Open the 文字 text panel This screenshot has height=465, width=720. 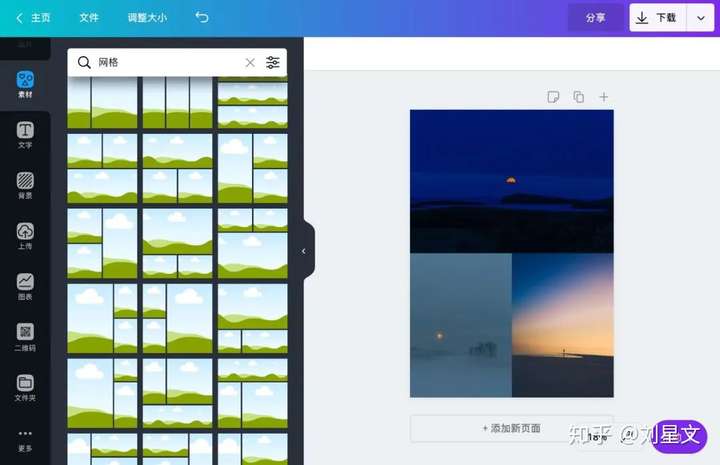(25, 135)
